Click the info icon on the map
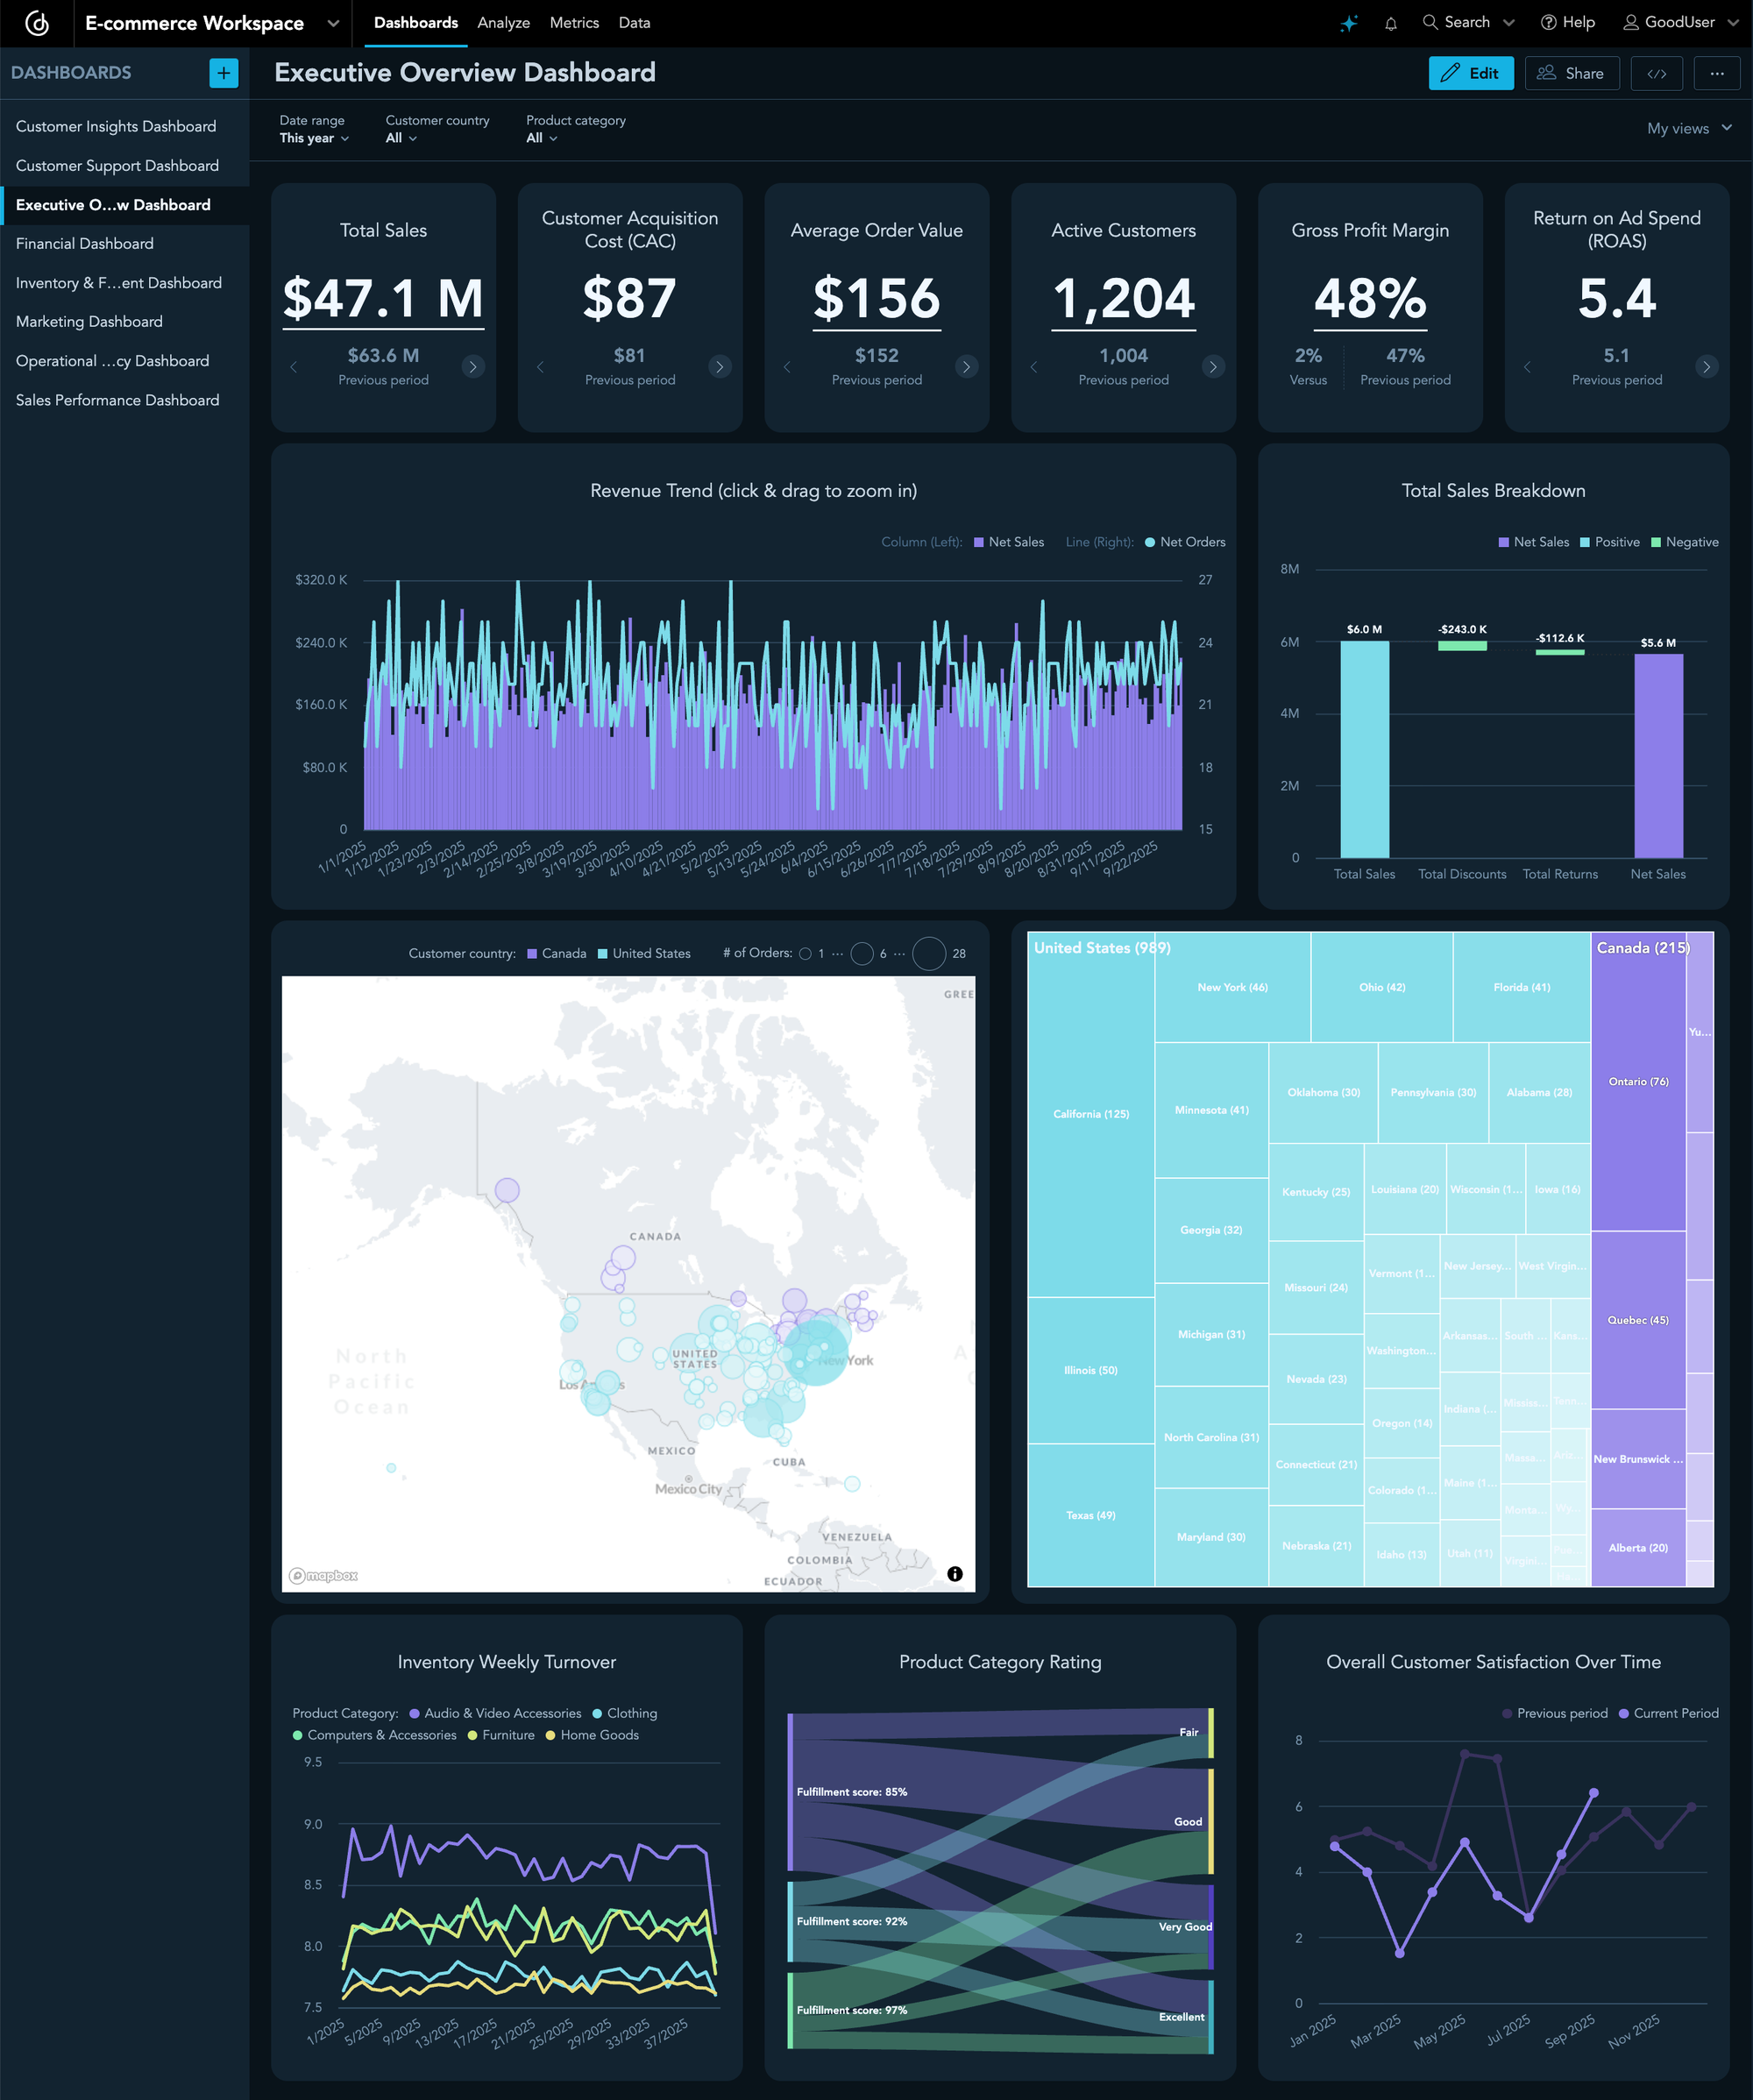This screenshot has height=2100, width=1753. point(955,1572)
